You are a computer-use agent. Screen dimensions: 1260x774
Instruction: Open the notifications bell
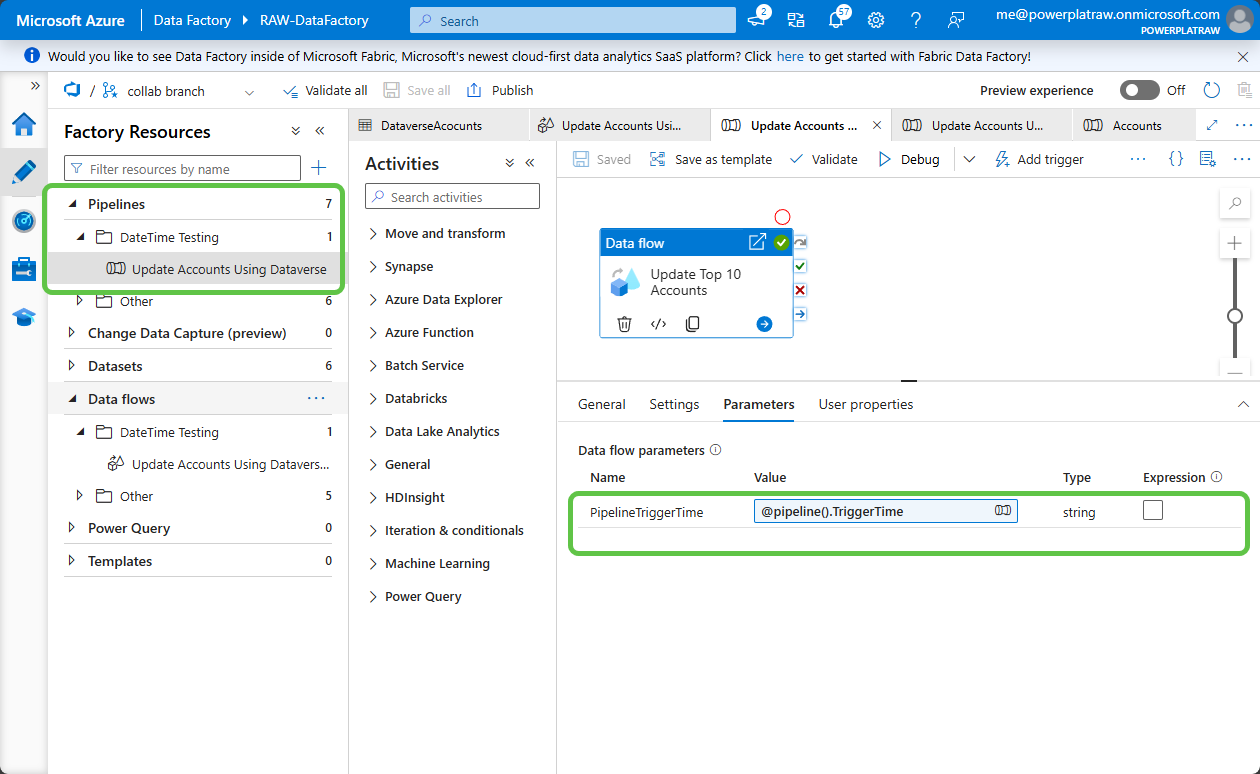pyautogui.click(x=836, y=20)
